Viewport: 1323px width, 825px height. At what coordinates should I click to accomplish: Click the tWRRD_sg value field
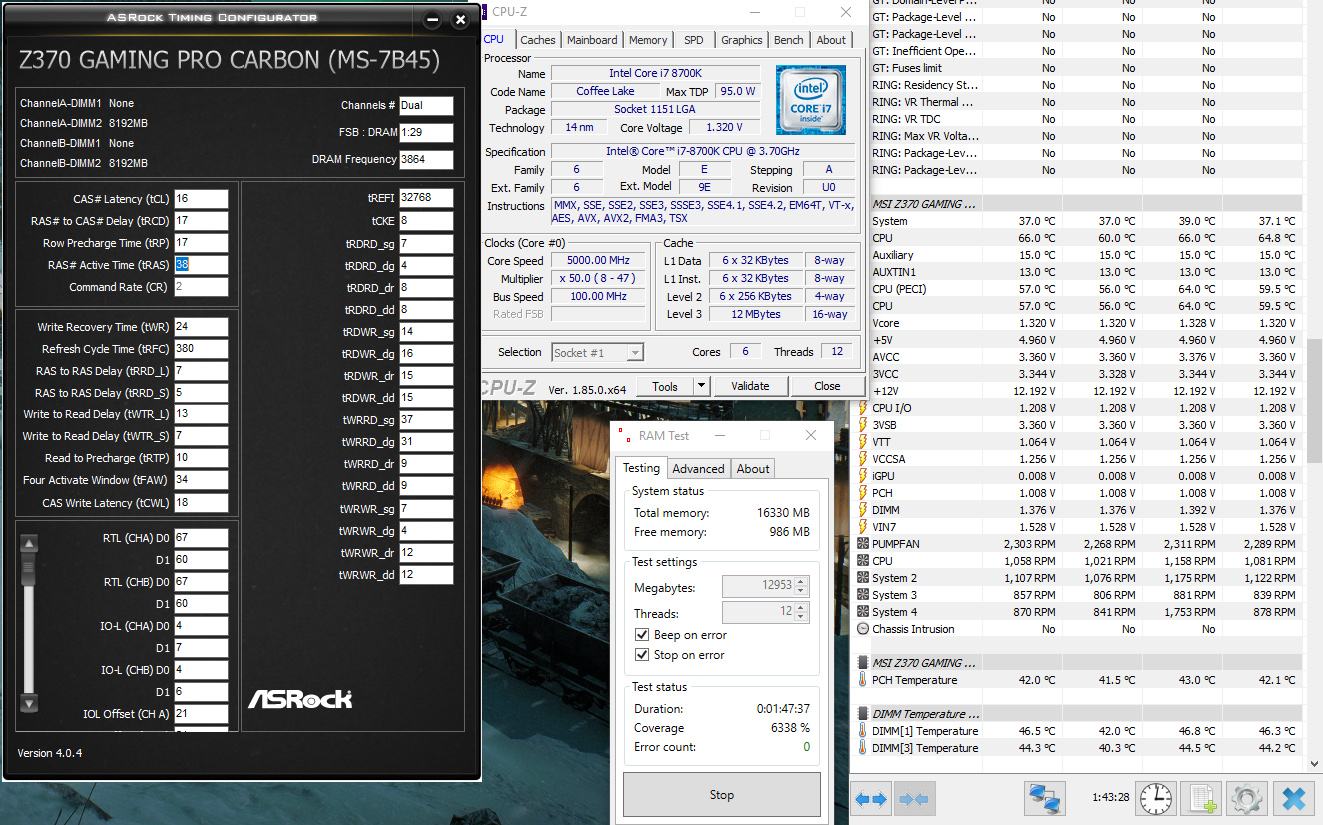pos(426,420)
